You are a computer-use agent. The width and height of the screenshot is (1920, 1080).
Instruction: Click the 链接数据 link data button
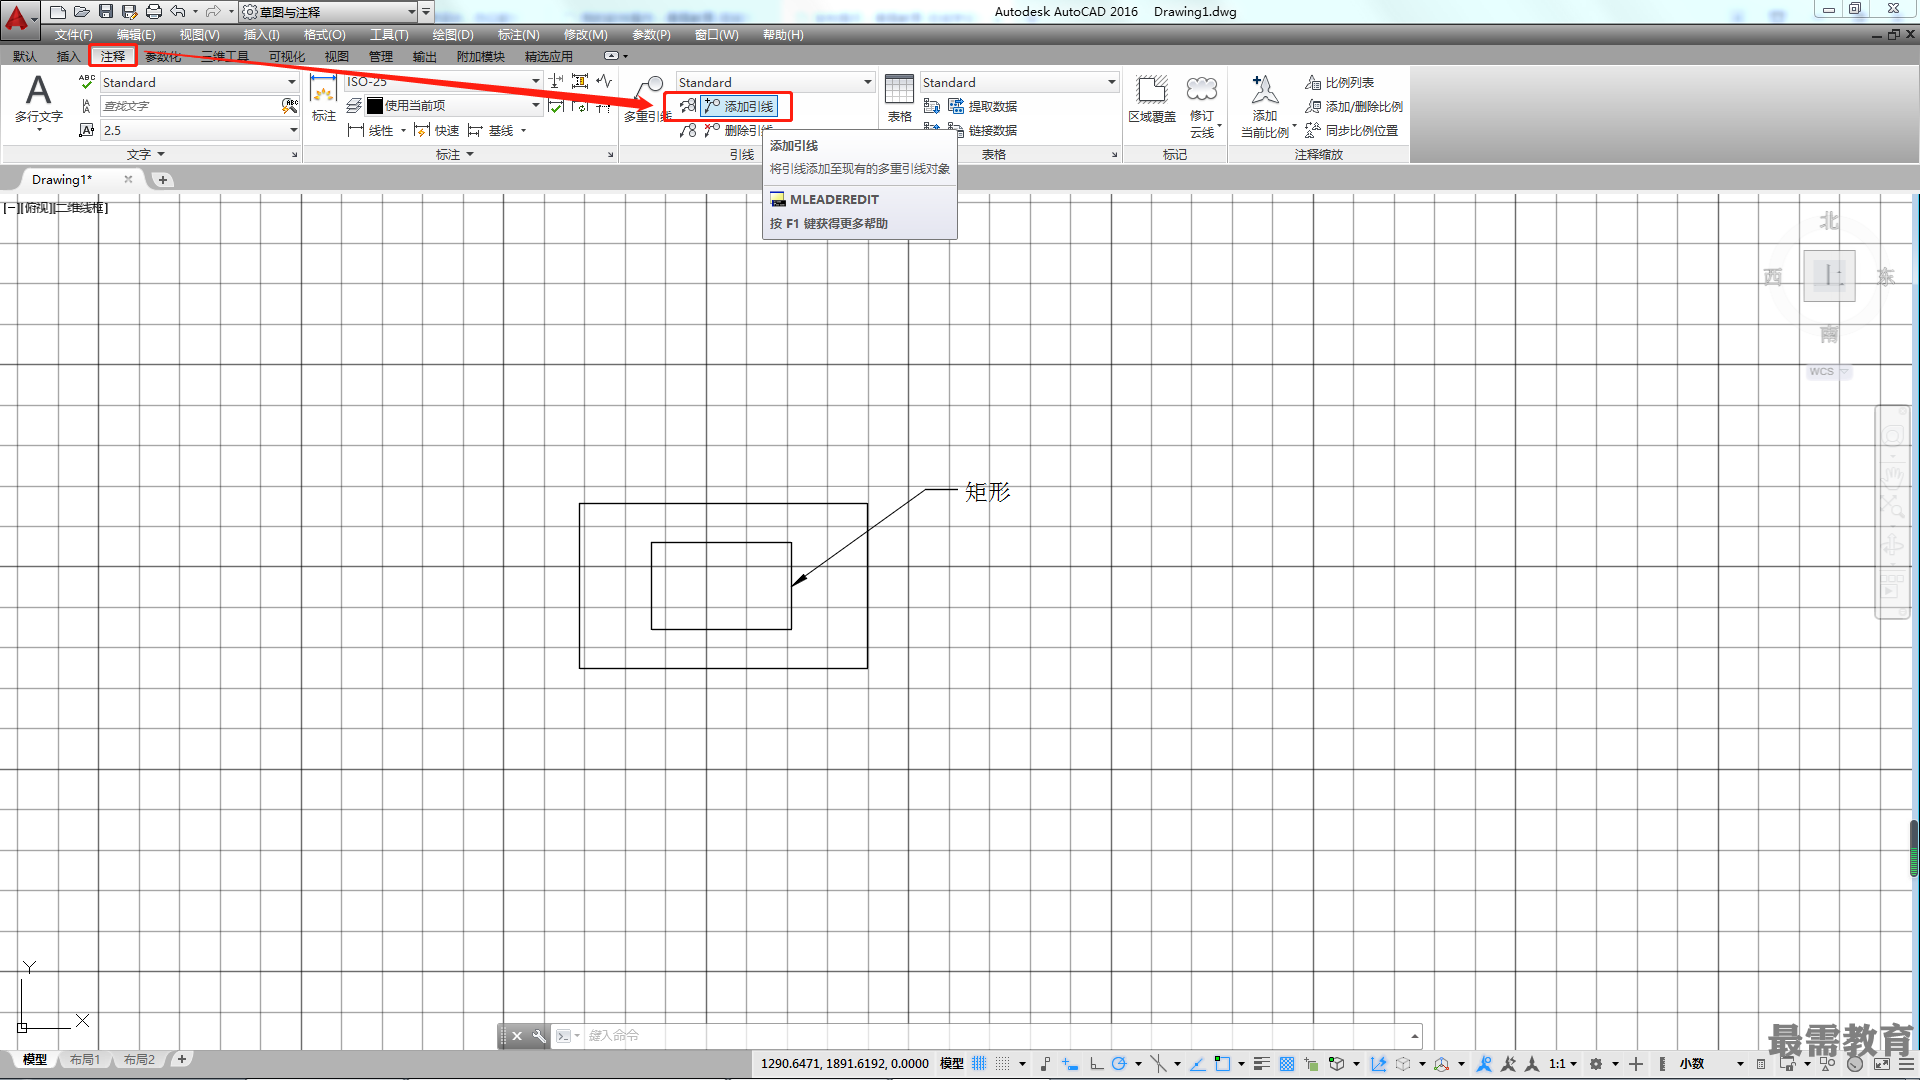pyautogui.click(x=982, y=131)
